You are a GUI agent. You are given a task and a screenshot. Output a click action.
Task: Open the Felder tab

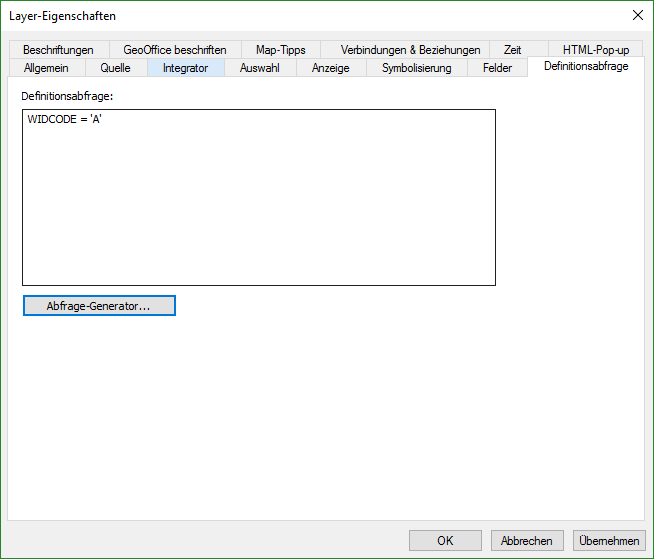(497, 68)
